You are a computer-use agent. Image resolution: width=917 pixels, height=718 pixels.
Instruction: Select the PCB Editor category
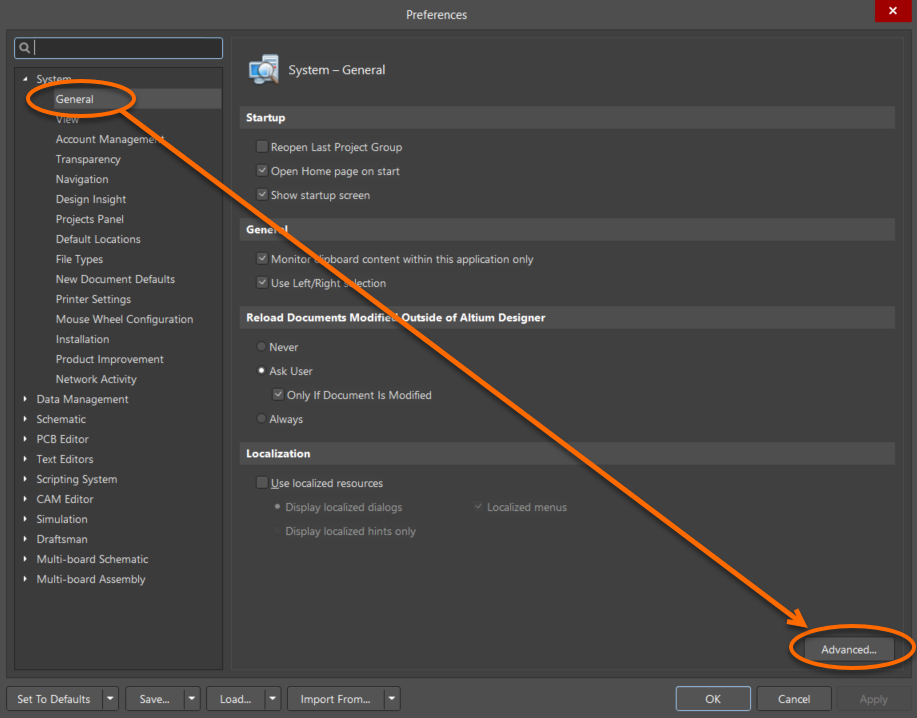click(63, 439)
